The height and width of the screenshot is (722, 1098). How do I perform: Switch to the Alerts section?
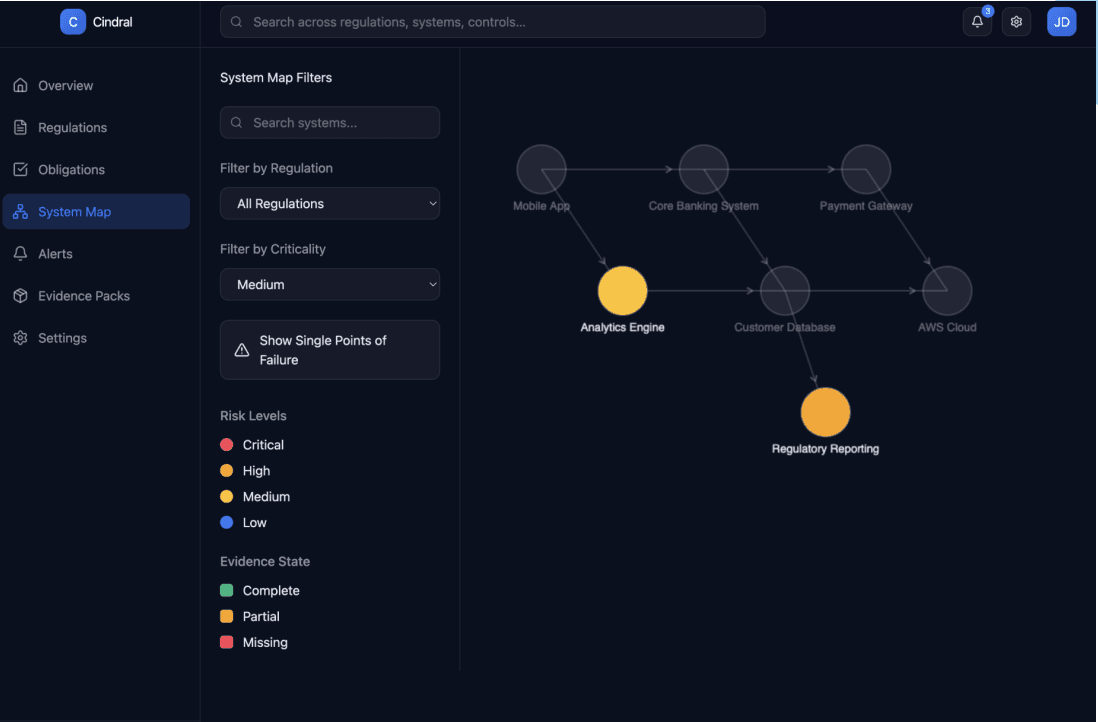coord(55,253)
